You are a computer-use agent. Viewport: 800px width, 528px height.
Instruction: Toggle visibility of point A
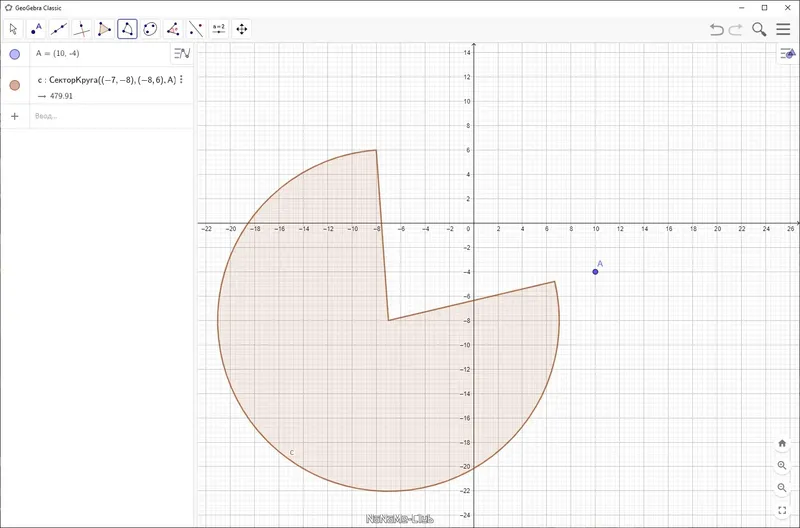15,54
